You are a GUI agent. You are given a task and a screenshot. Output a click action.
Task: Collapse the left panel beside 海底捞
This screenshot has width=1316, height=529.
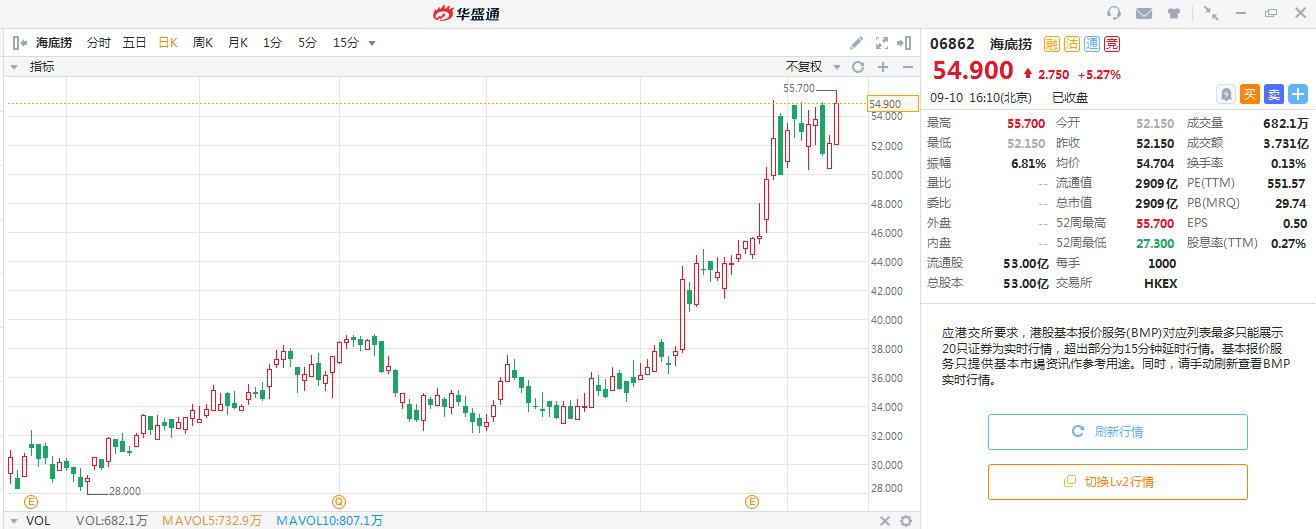point(18,43)
